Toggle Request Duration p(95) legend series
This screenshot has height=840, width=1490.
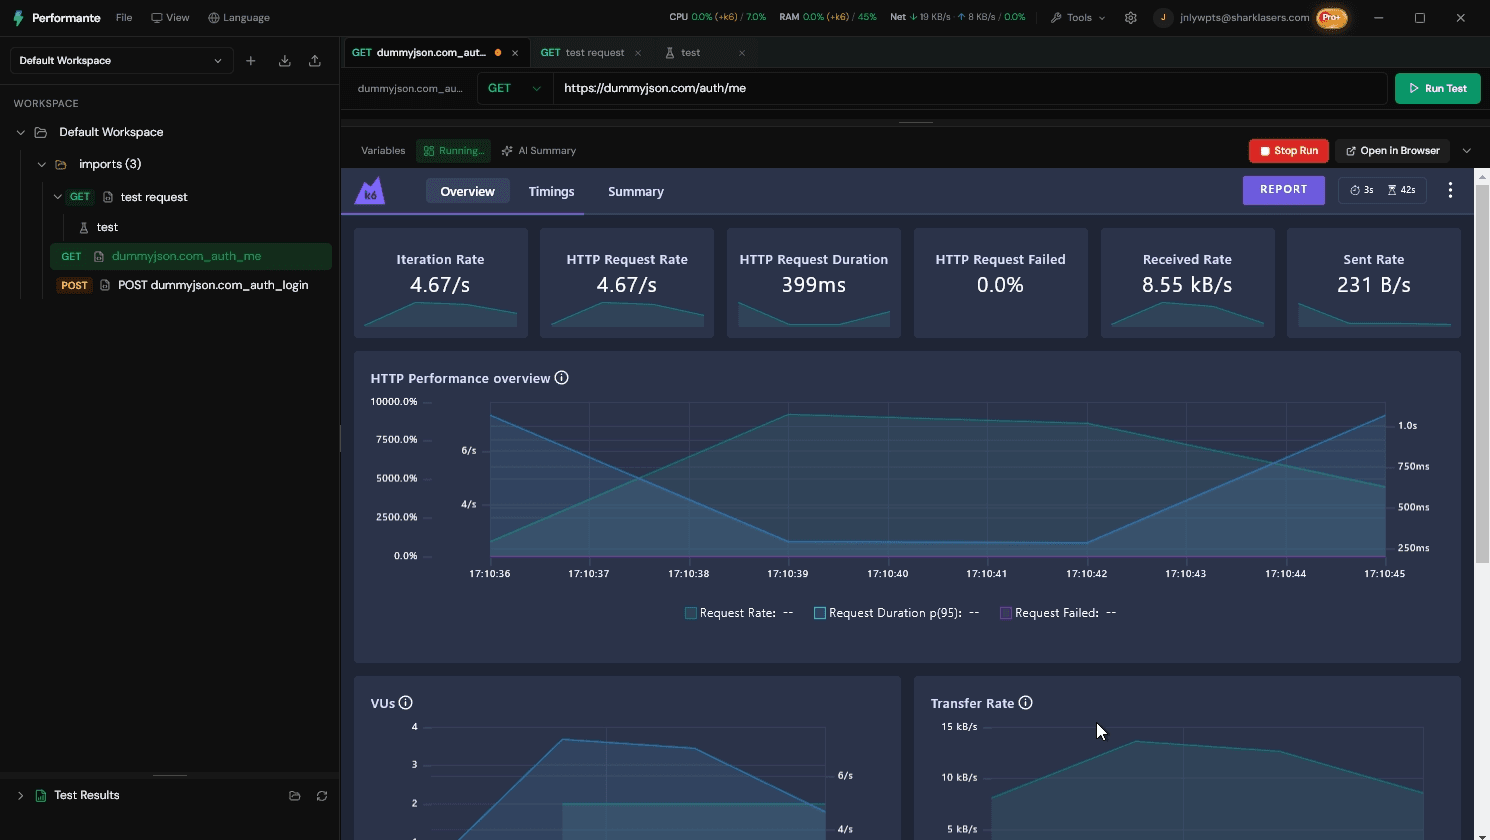click(897, 613)
